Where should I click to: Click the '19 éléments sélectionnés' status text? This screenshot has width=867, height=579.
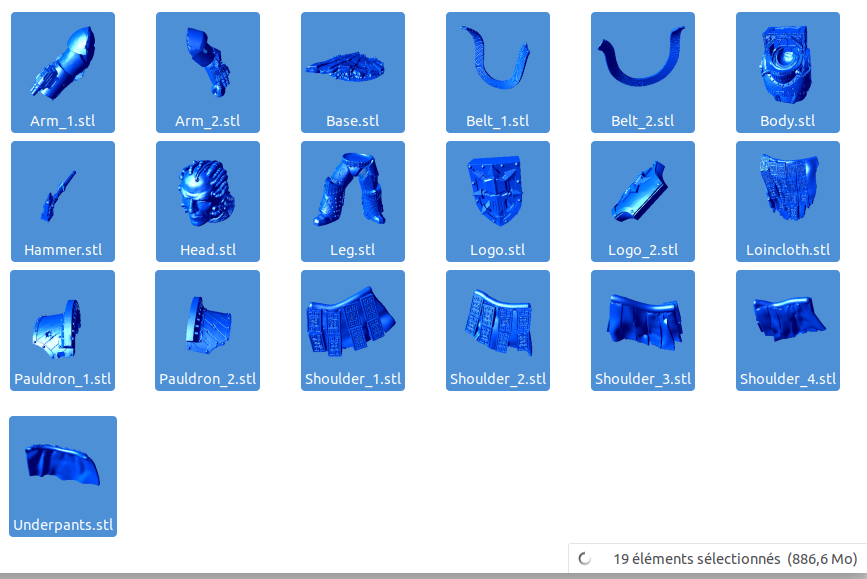click(x=697, y=559)
